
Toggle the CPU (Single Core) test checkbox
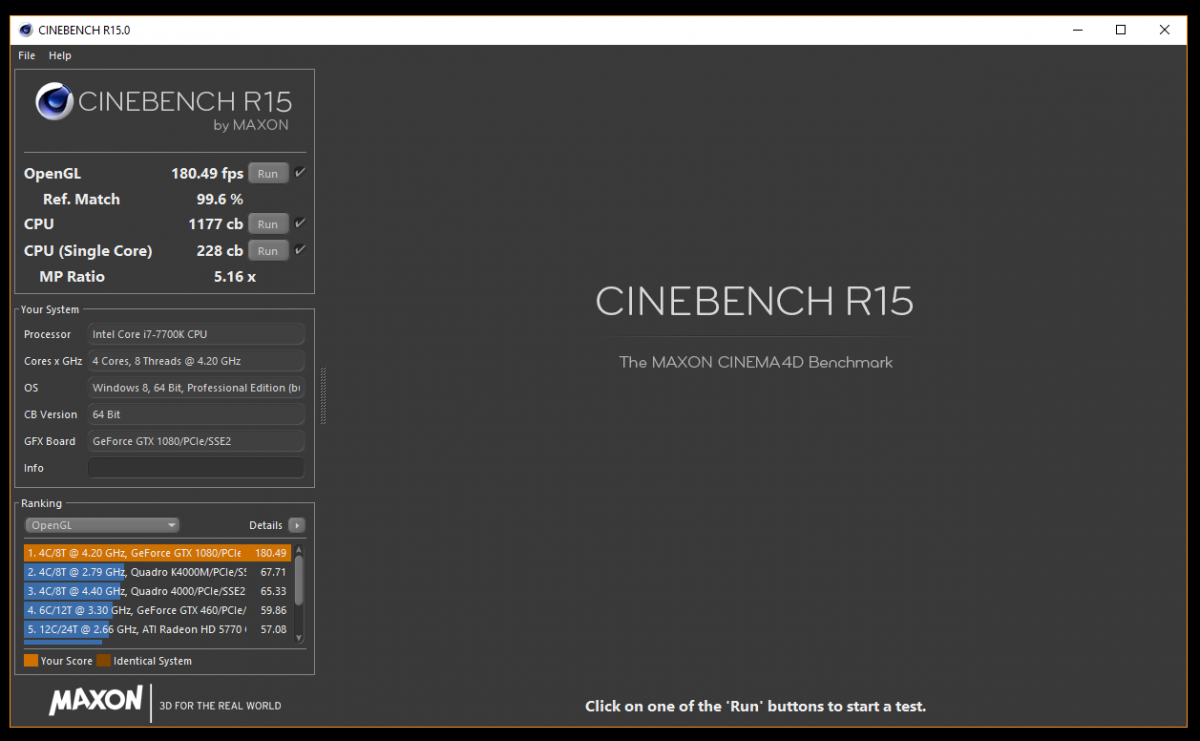point(300,250)
